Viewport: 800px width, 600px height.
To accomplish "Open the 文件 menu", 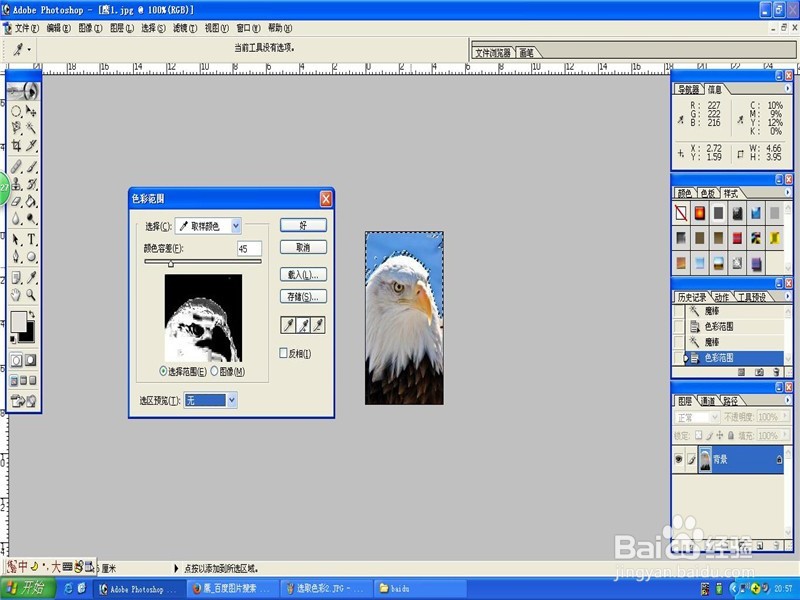I will pyautogui.click(x=27, y=28).
